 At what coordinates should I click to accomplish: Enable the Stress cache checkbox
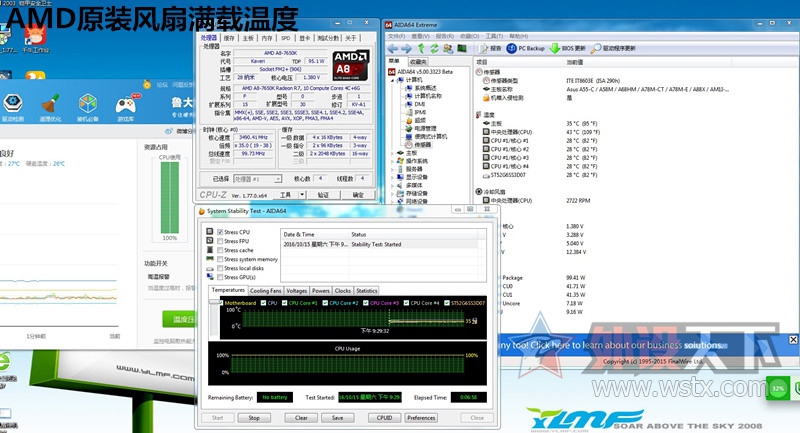click(220, 250)
